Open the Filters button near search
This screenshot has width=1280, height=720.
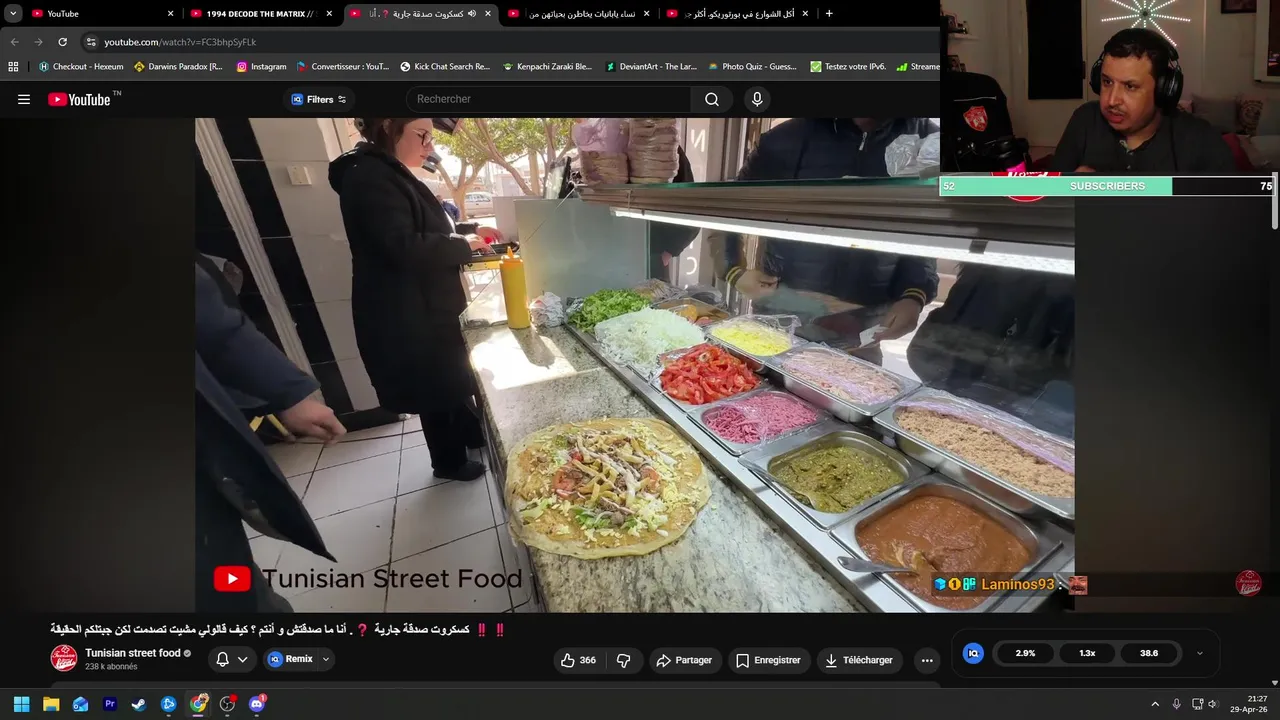pos(318,99)
